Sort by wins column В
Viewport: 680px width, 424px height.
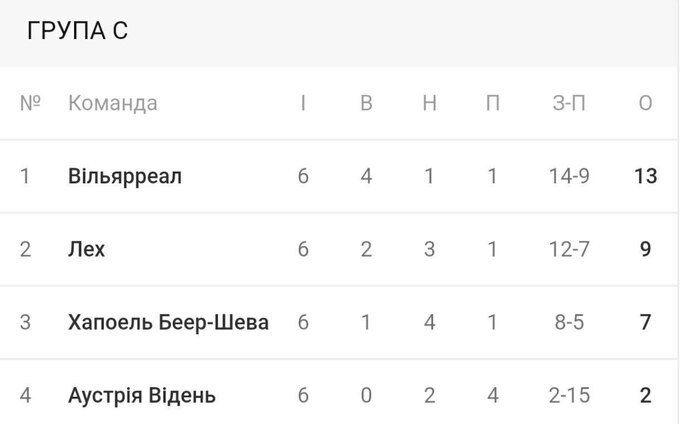click(366, 104)
